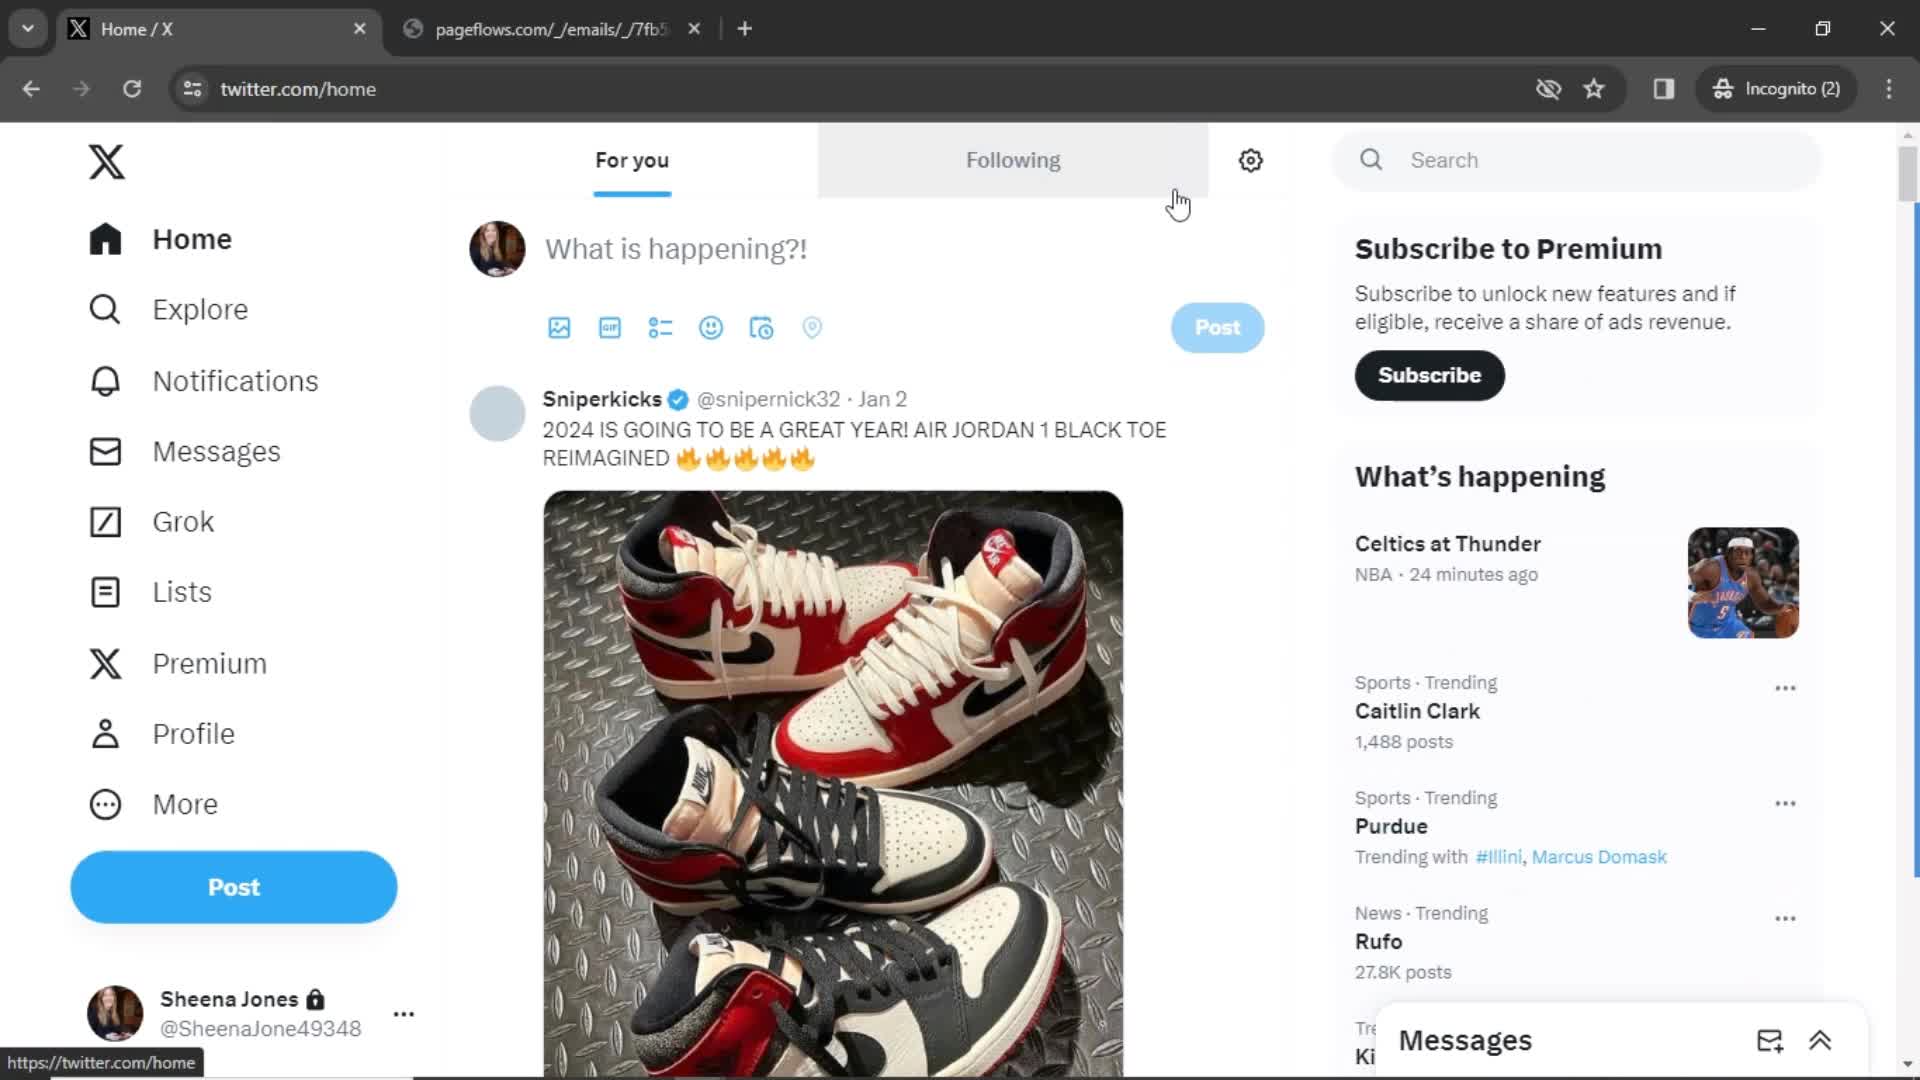This screenshot has height=1080, width=1920.
Task: Expand the Messages drawer chevron
Action: [1820, 1040]
